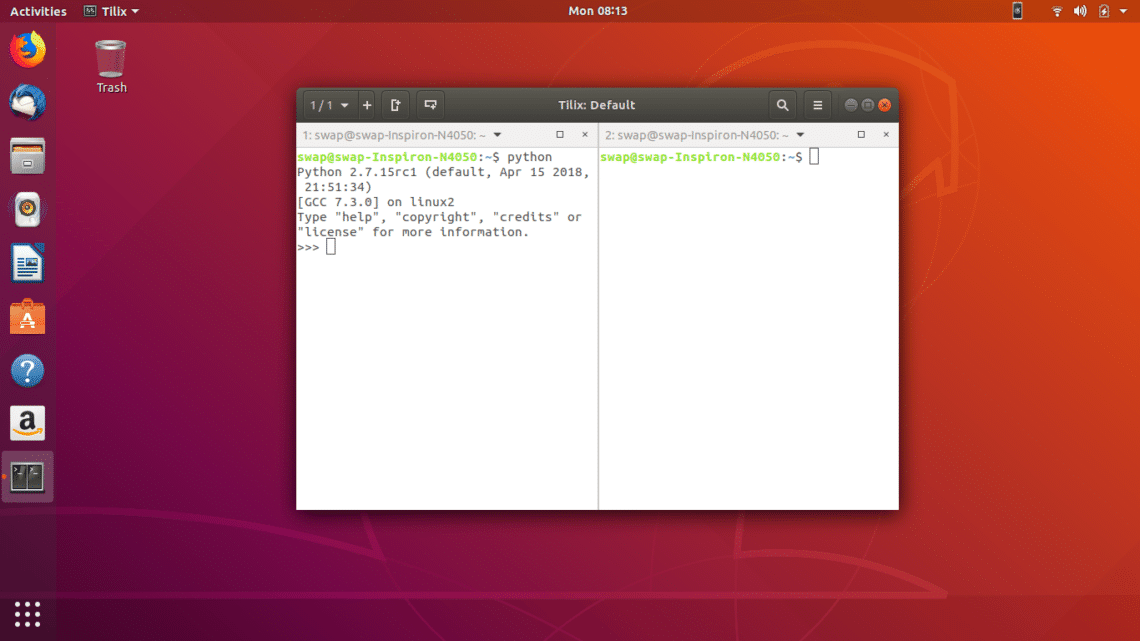
Task: Open the Tilix hamburger menu
Action: 817,105
